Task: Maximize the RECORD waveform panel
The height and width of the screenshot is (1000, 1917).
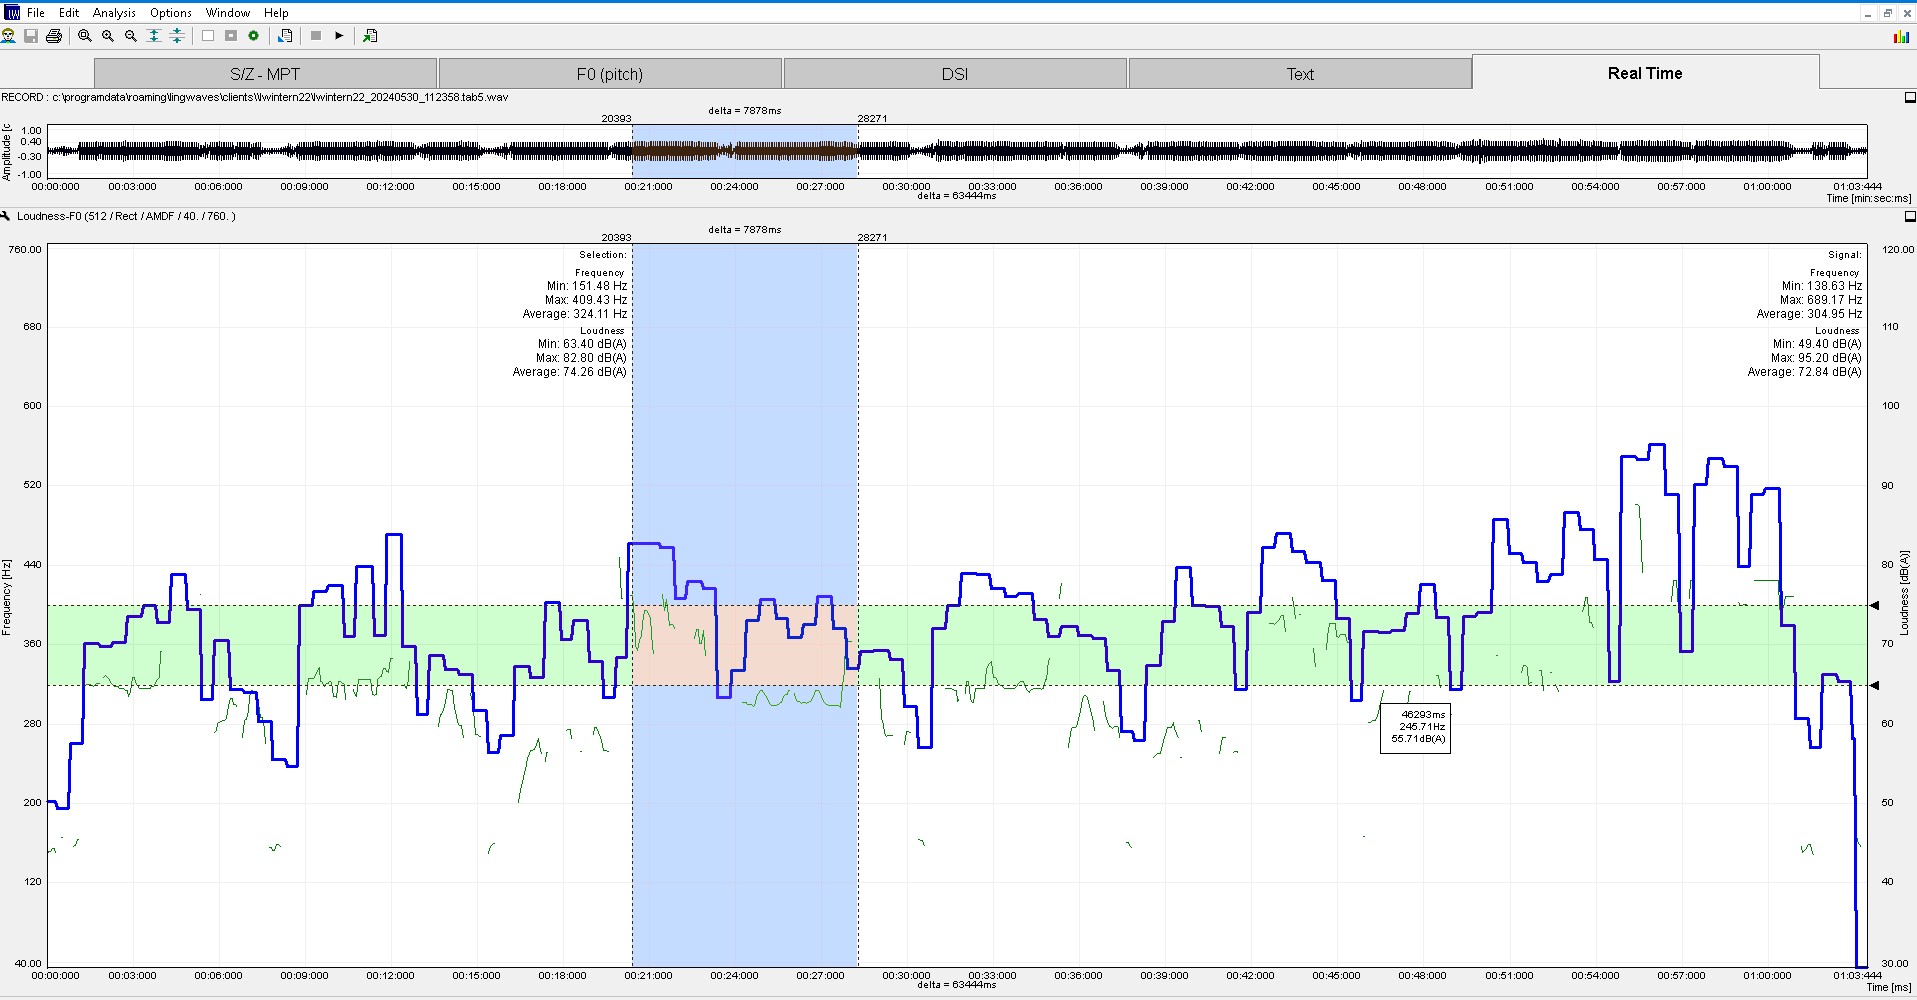Action: coord(1910,98)
